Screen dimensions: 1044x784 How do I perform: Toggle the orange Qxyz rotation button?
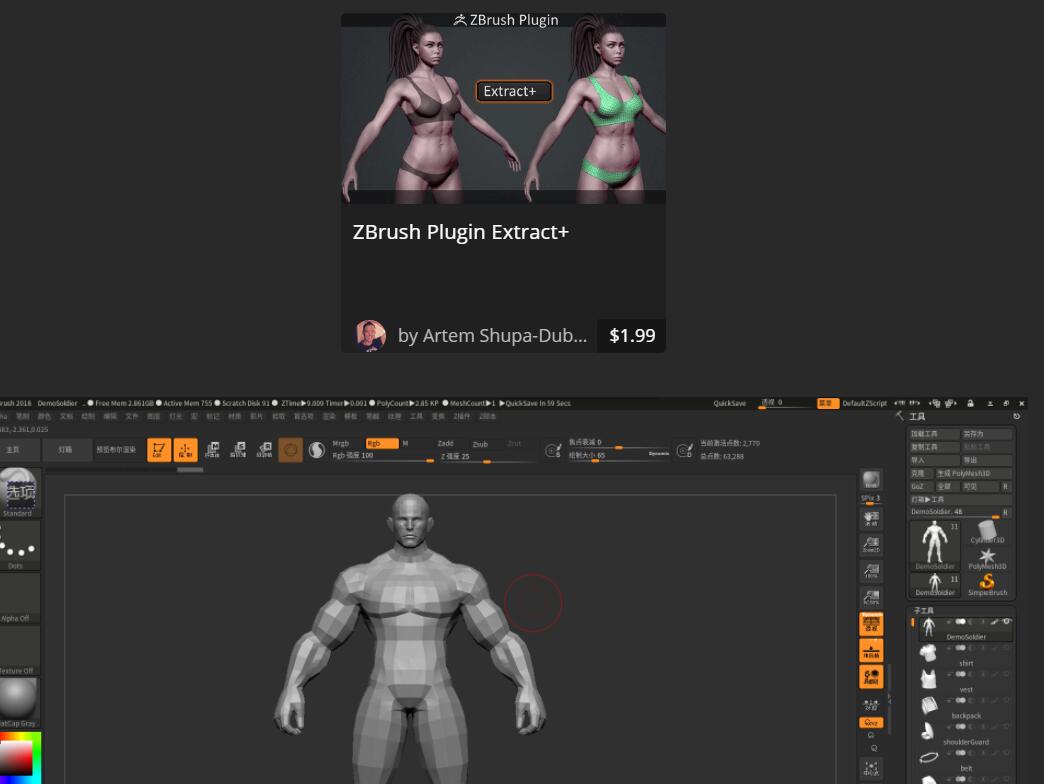tap(871, 722)
